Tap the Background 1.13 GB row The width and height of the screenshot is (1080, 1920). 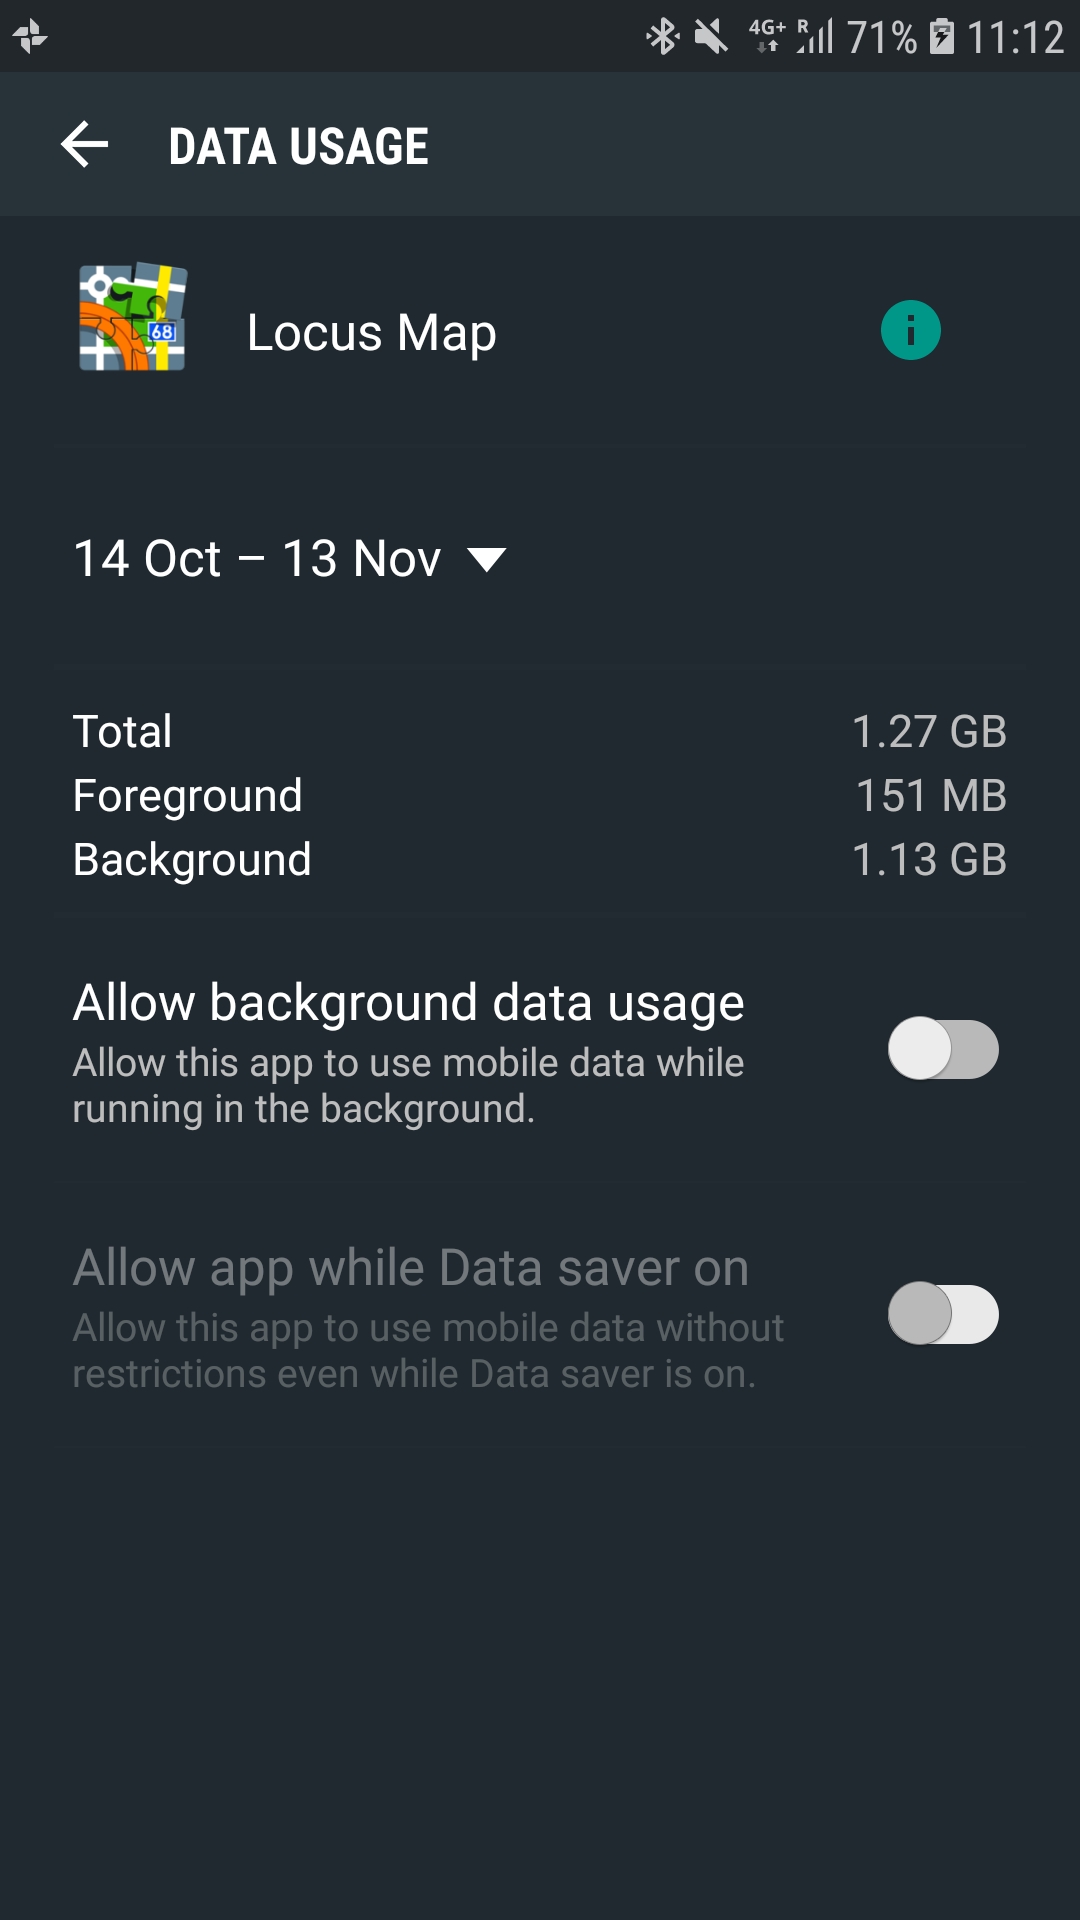click(540, 860)
